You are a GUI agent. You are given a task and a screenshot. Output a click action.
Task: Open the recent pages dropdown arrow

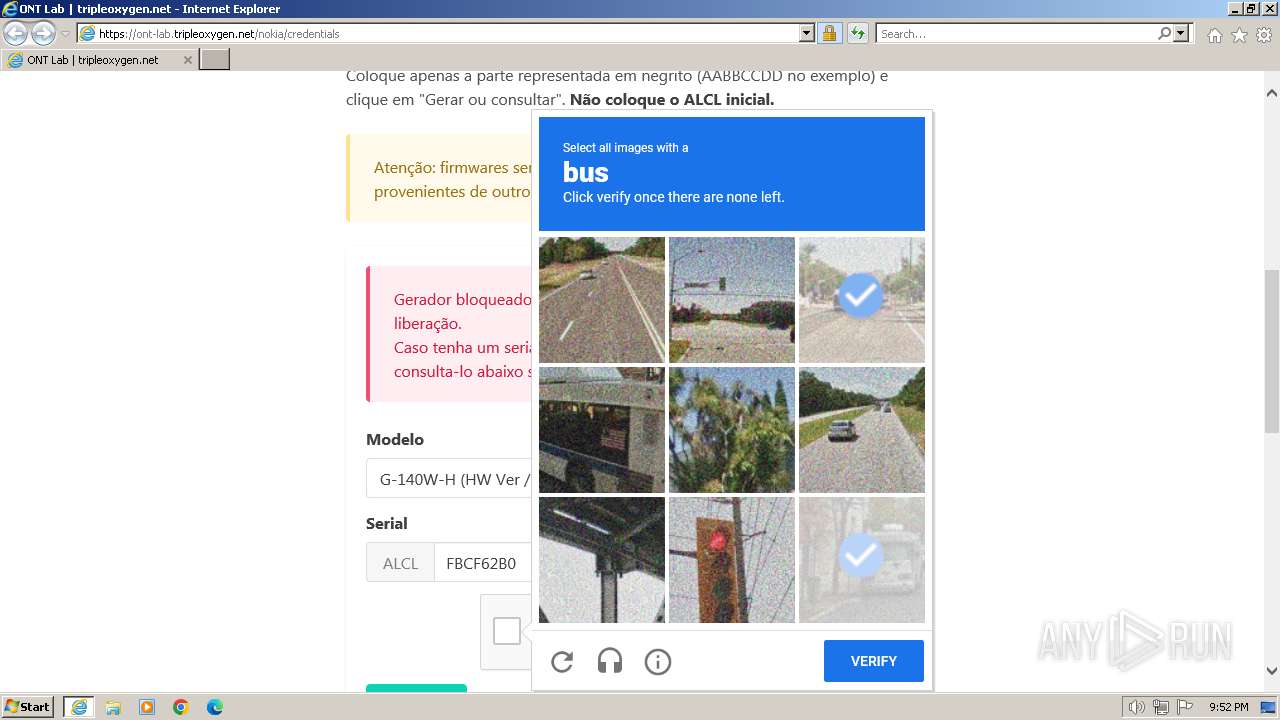(x=65, y=34)
